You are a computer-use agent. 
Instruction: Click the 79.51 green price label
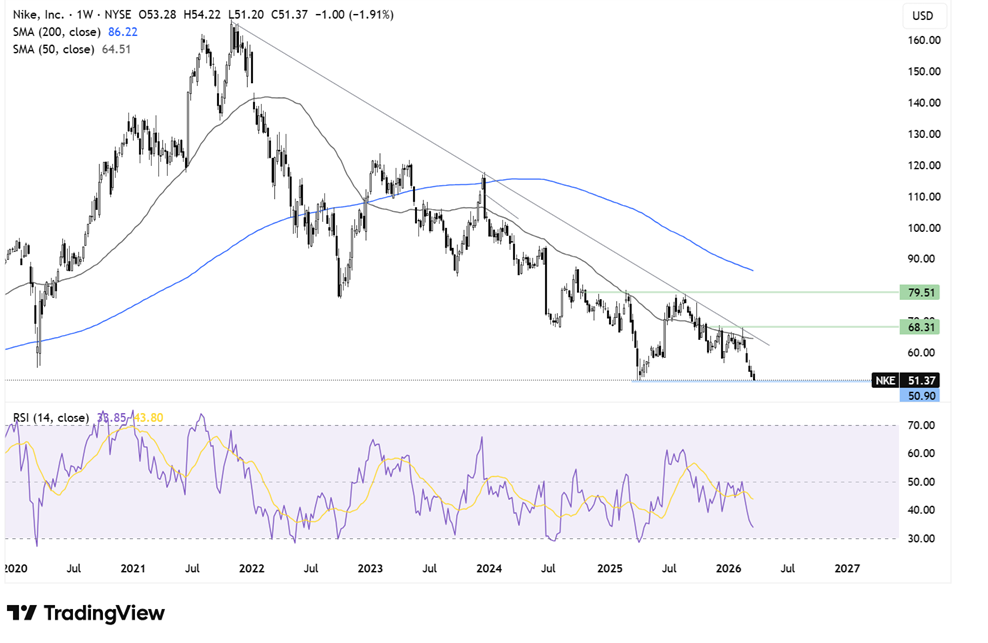(921, 293)
